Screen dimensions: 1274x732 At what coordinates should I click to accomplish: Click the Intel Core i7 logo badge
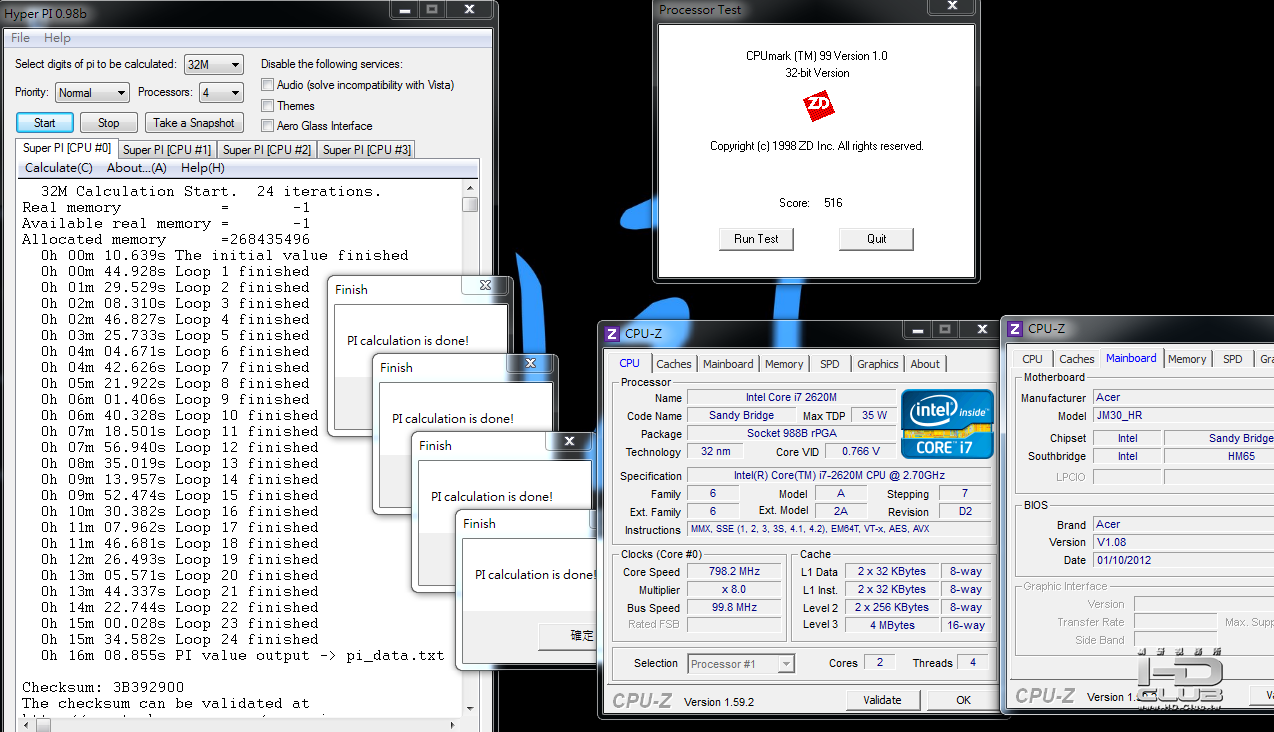click(x=947, y=424)
